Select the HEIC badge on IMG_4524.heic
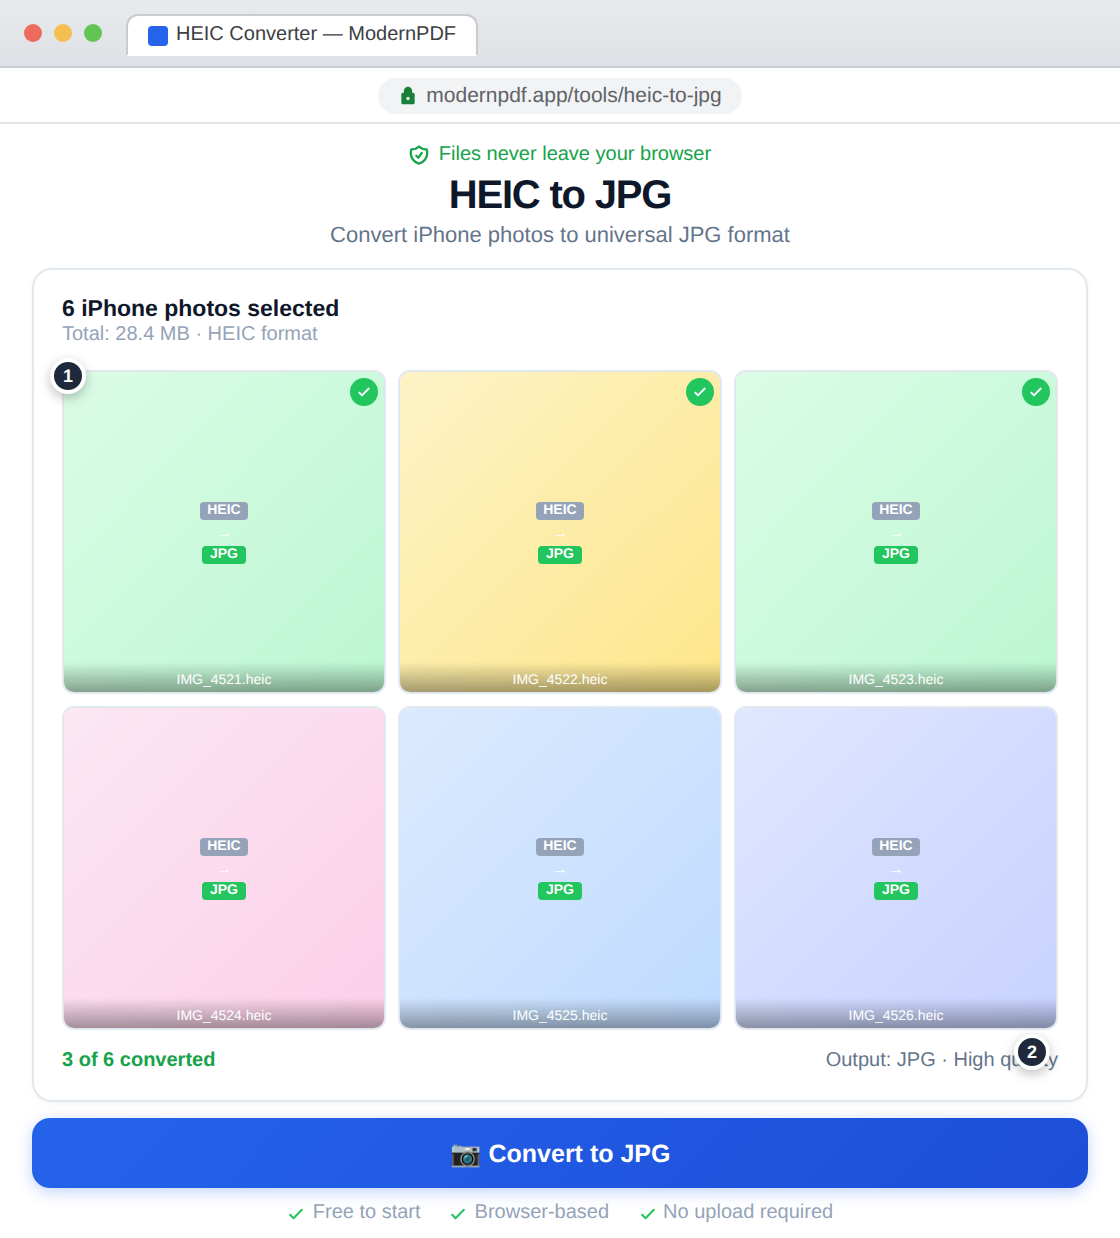The image size is (1120, 1238). click(x=223, y=846)
